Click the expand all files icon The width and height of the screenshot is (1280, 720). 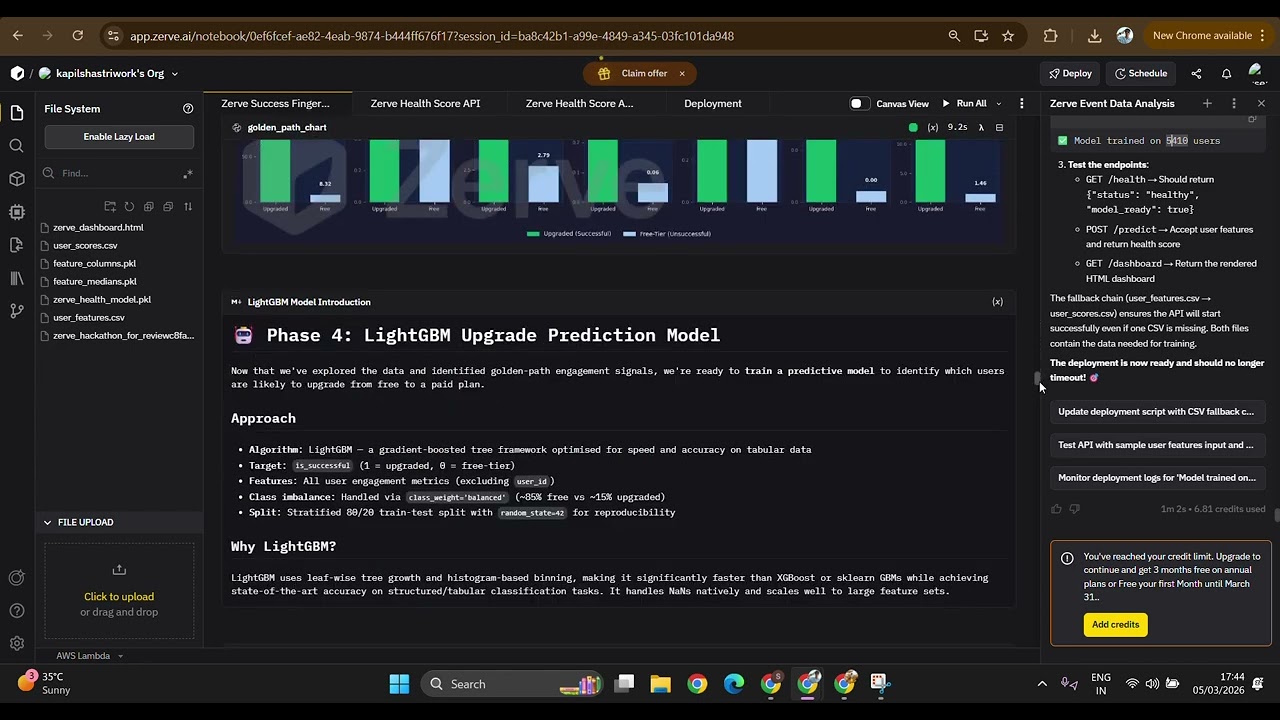(x=149, y=206)
